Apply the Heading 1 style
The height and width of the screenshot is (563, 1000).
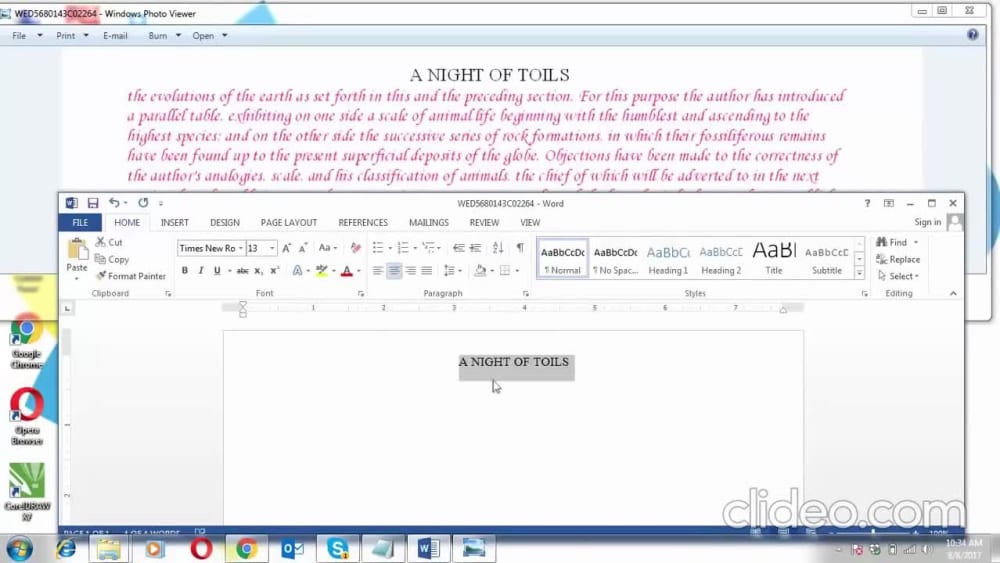668,260
